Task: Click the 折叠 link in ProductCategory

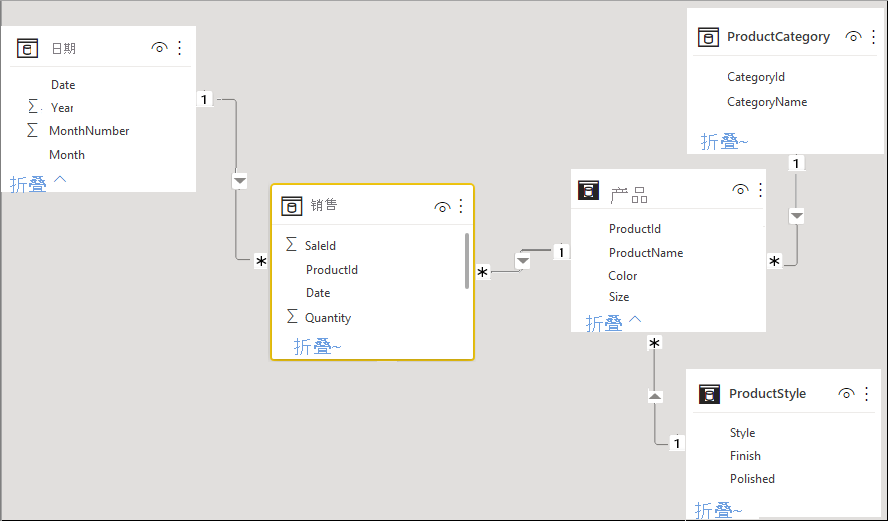Action: tap(724, 142)
